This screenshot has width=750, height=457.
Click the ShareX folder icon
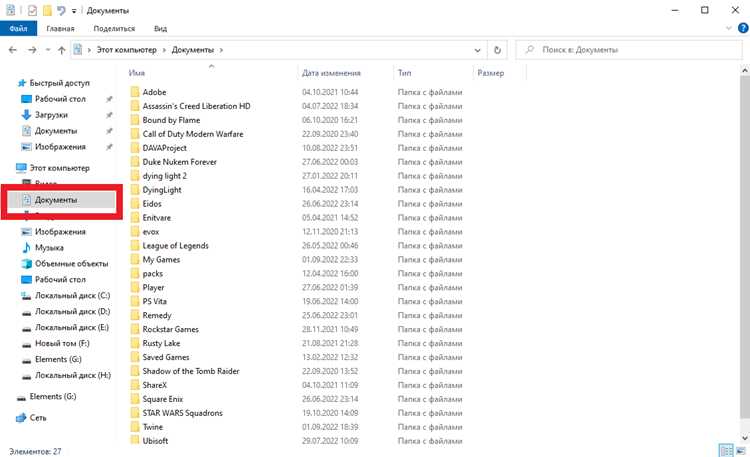[135, 385]
